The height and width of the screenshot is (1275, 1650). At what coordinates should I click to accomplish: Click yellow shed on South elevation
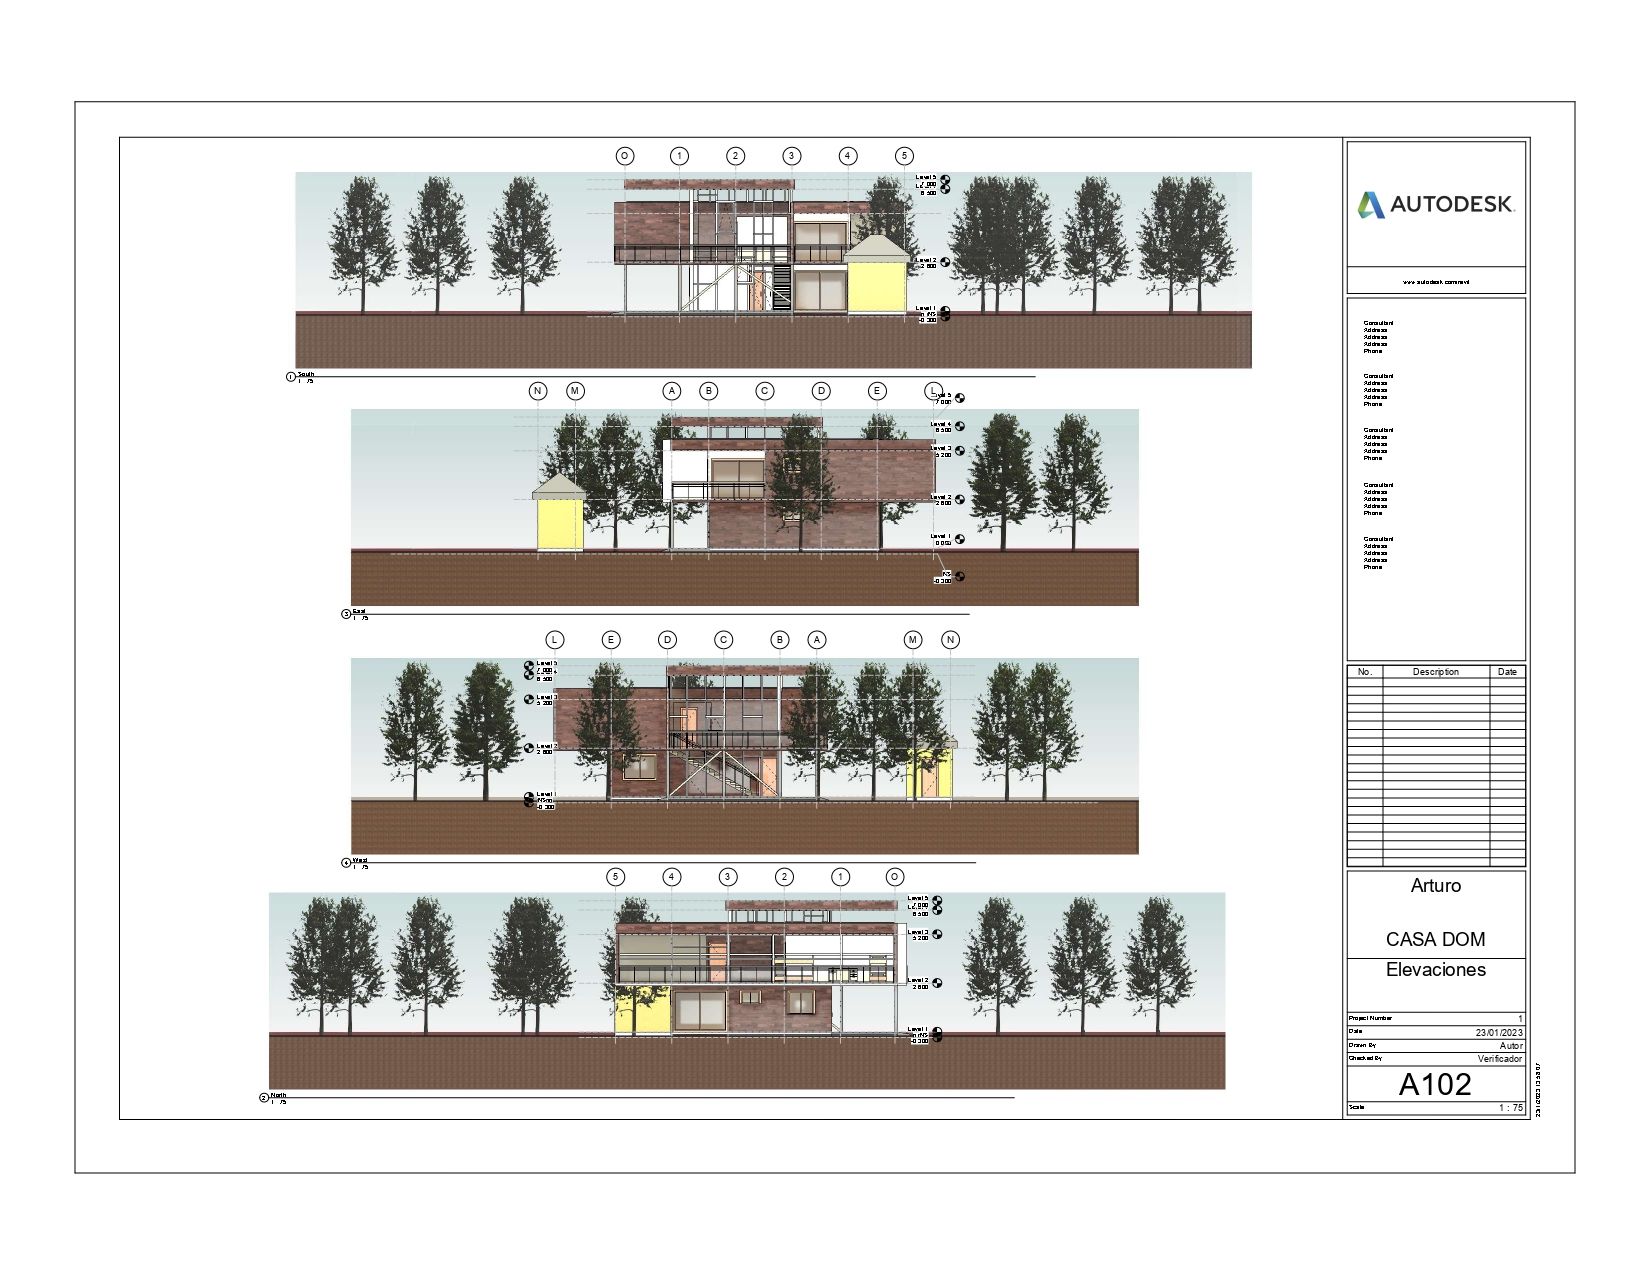point(875,276)
